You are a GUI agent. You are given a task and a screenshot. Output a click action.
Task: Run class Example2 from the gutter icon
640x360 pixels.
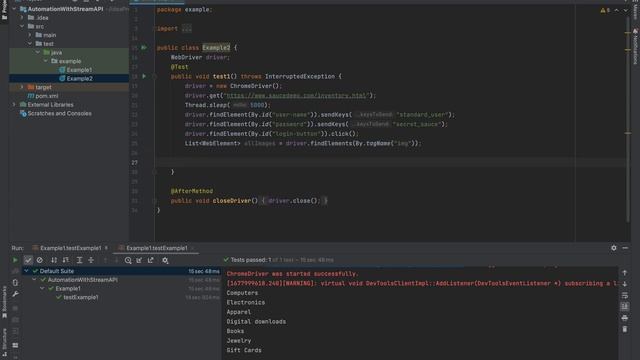[144, 47]
